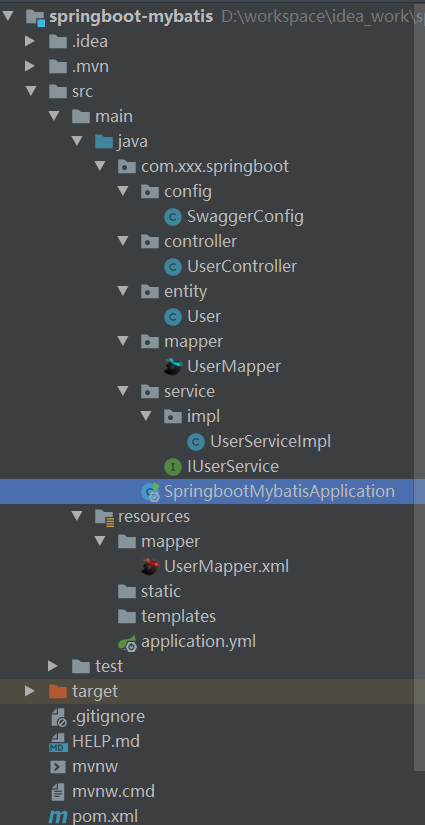Click the application.yml Spring leaf icon
Screen dimensions: 425x825
(128, 642)
